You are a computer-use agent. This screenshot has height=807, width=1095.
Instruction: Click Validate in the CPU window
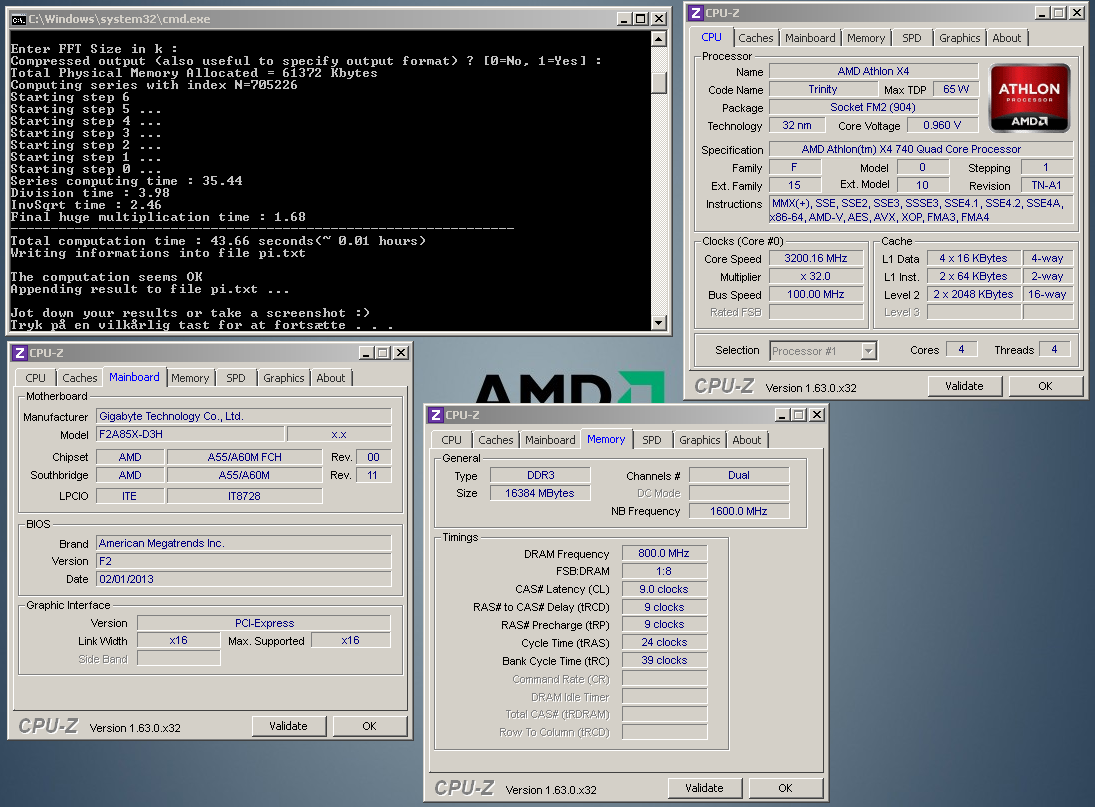[x=964, y=386]
